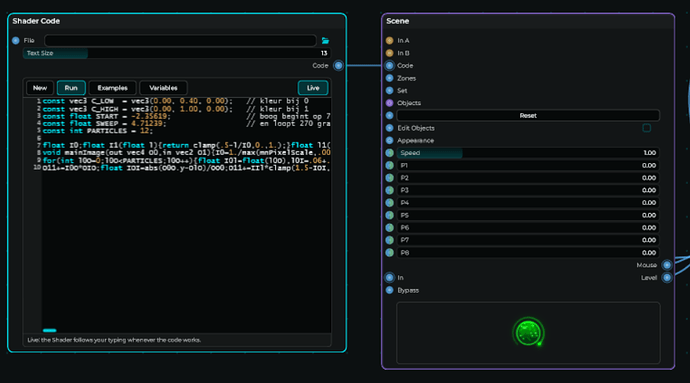Click the In port below P8
Image resolution: width=690 pixels, height=383 pixels.
click(389, 278)
